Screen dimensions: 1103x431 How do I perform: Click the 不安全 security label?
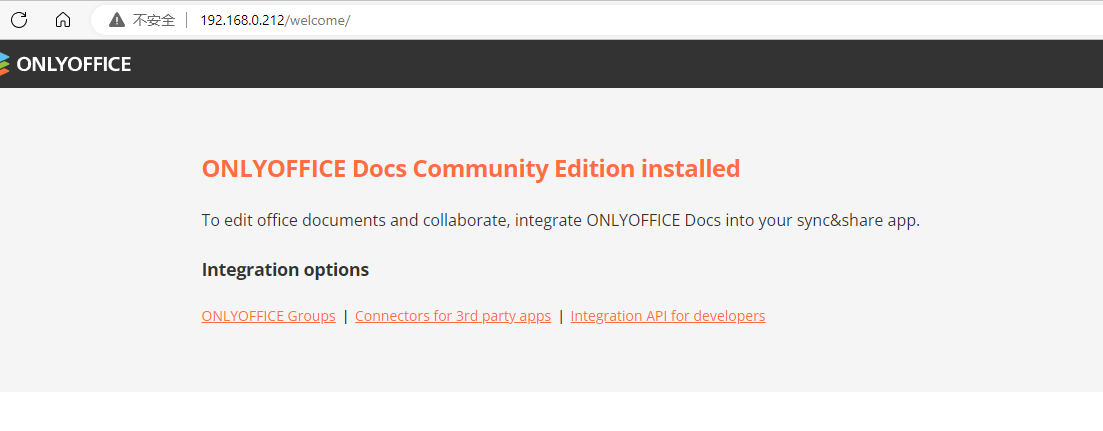point(154,20)
